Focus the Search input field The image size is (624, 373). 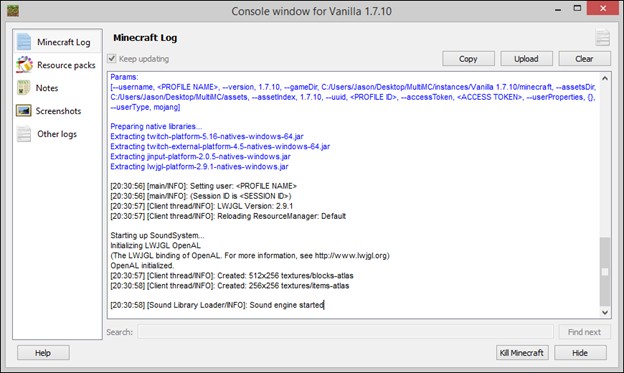[345, 332]
